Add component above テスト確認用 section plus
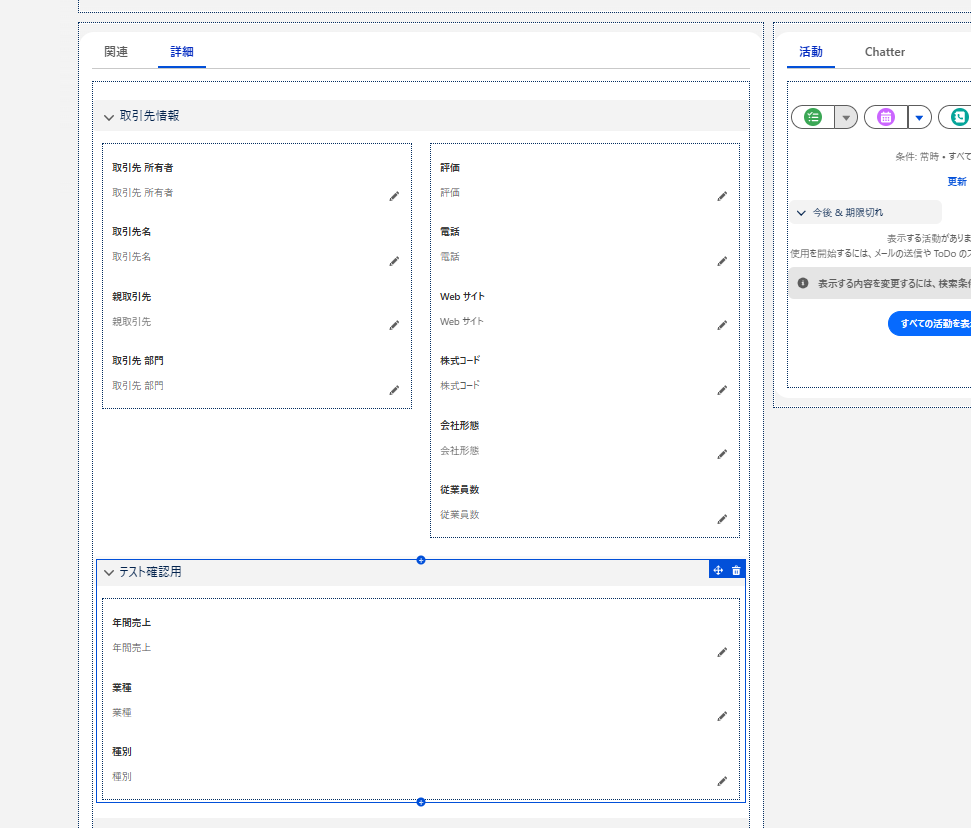The image size is (971, 828). (x=421, y=560)
